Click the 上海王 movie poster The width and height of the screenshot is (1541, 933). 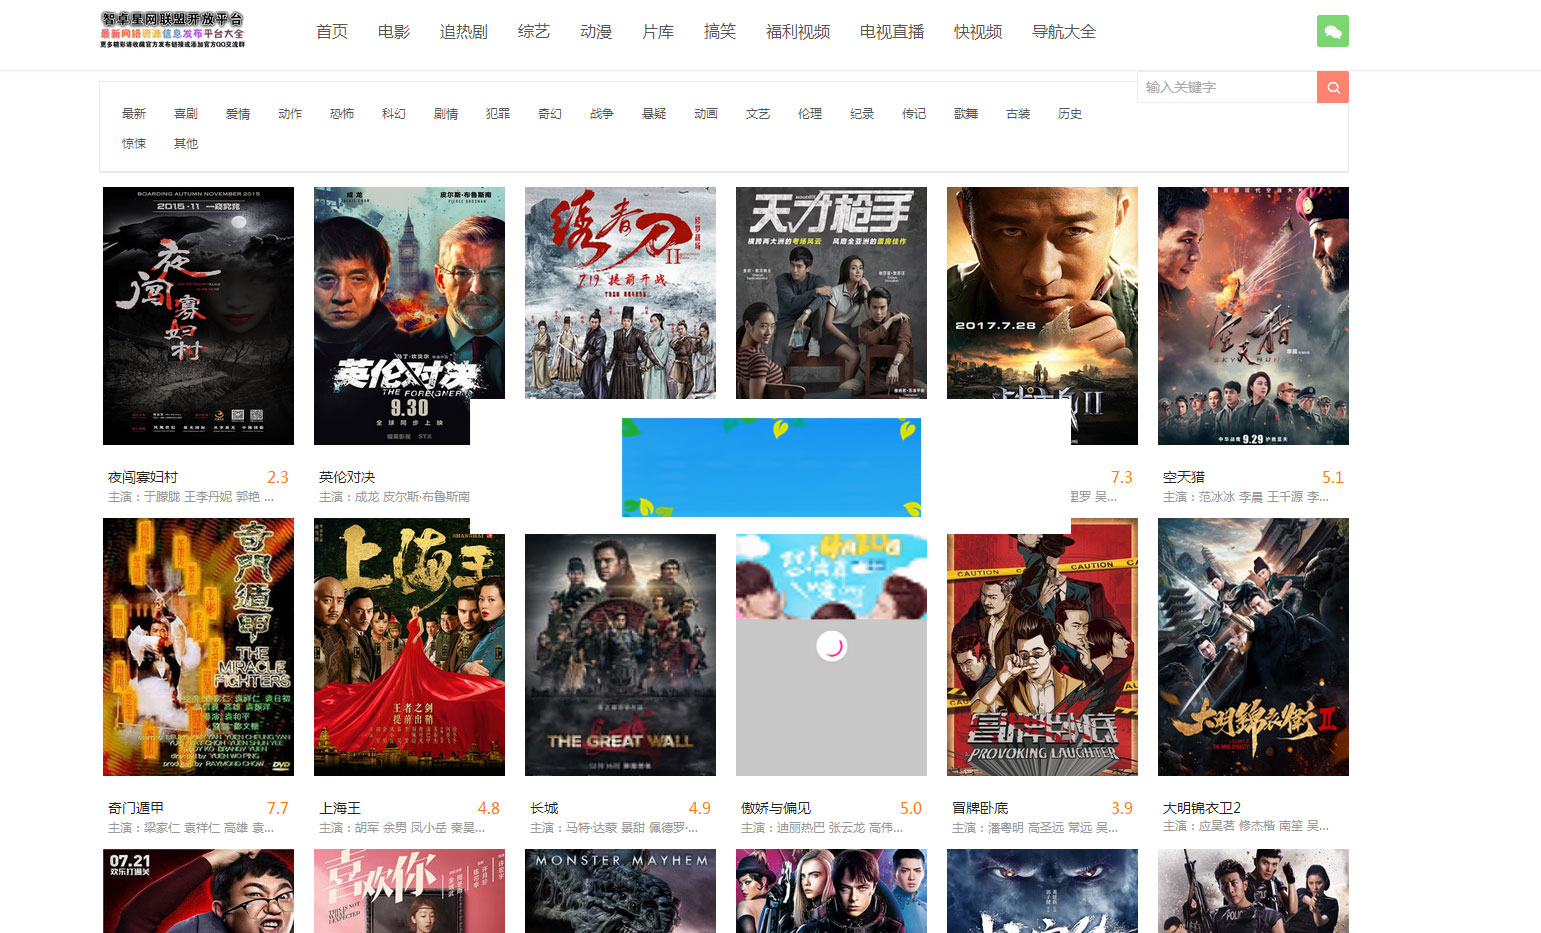pos(409,647)
